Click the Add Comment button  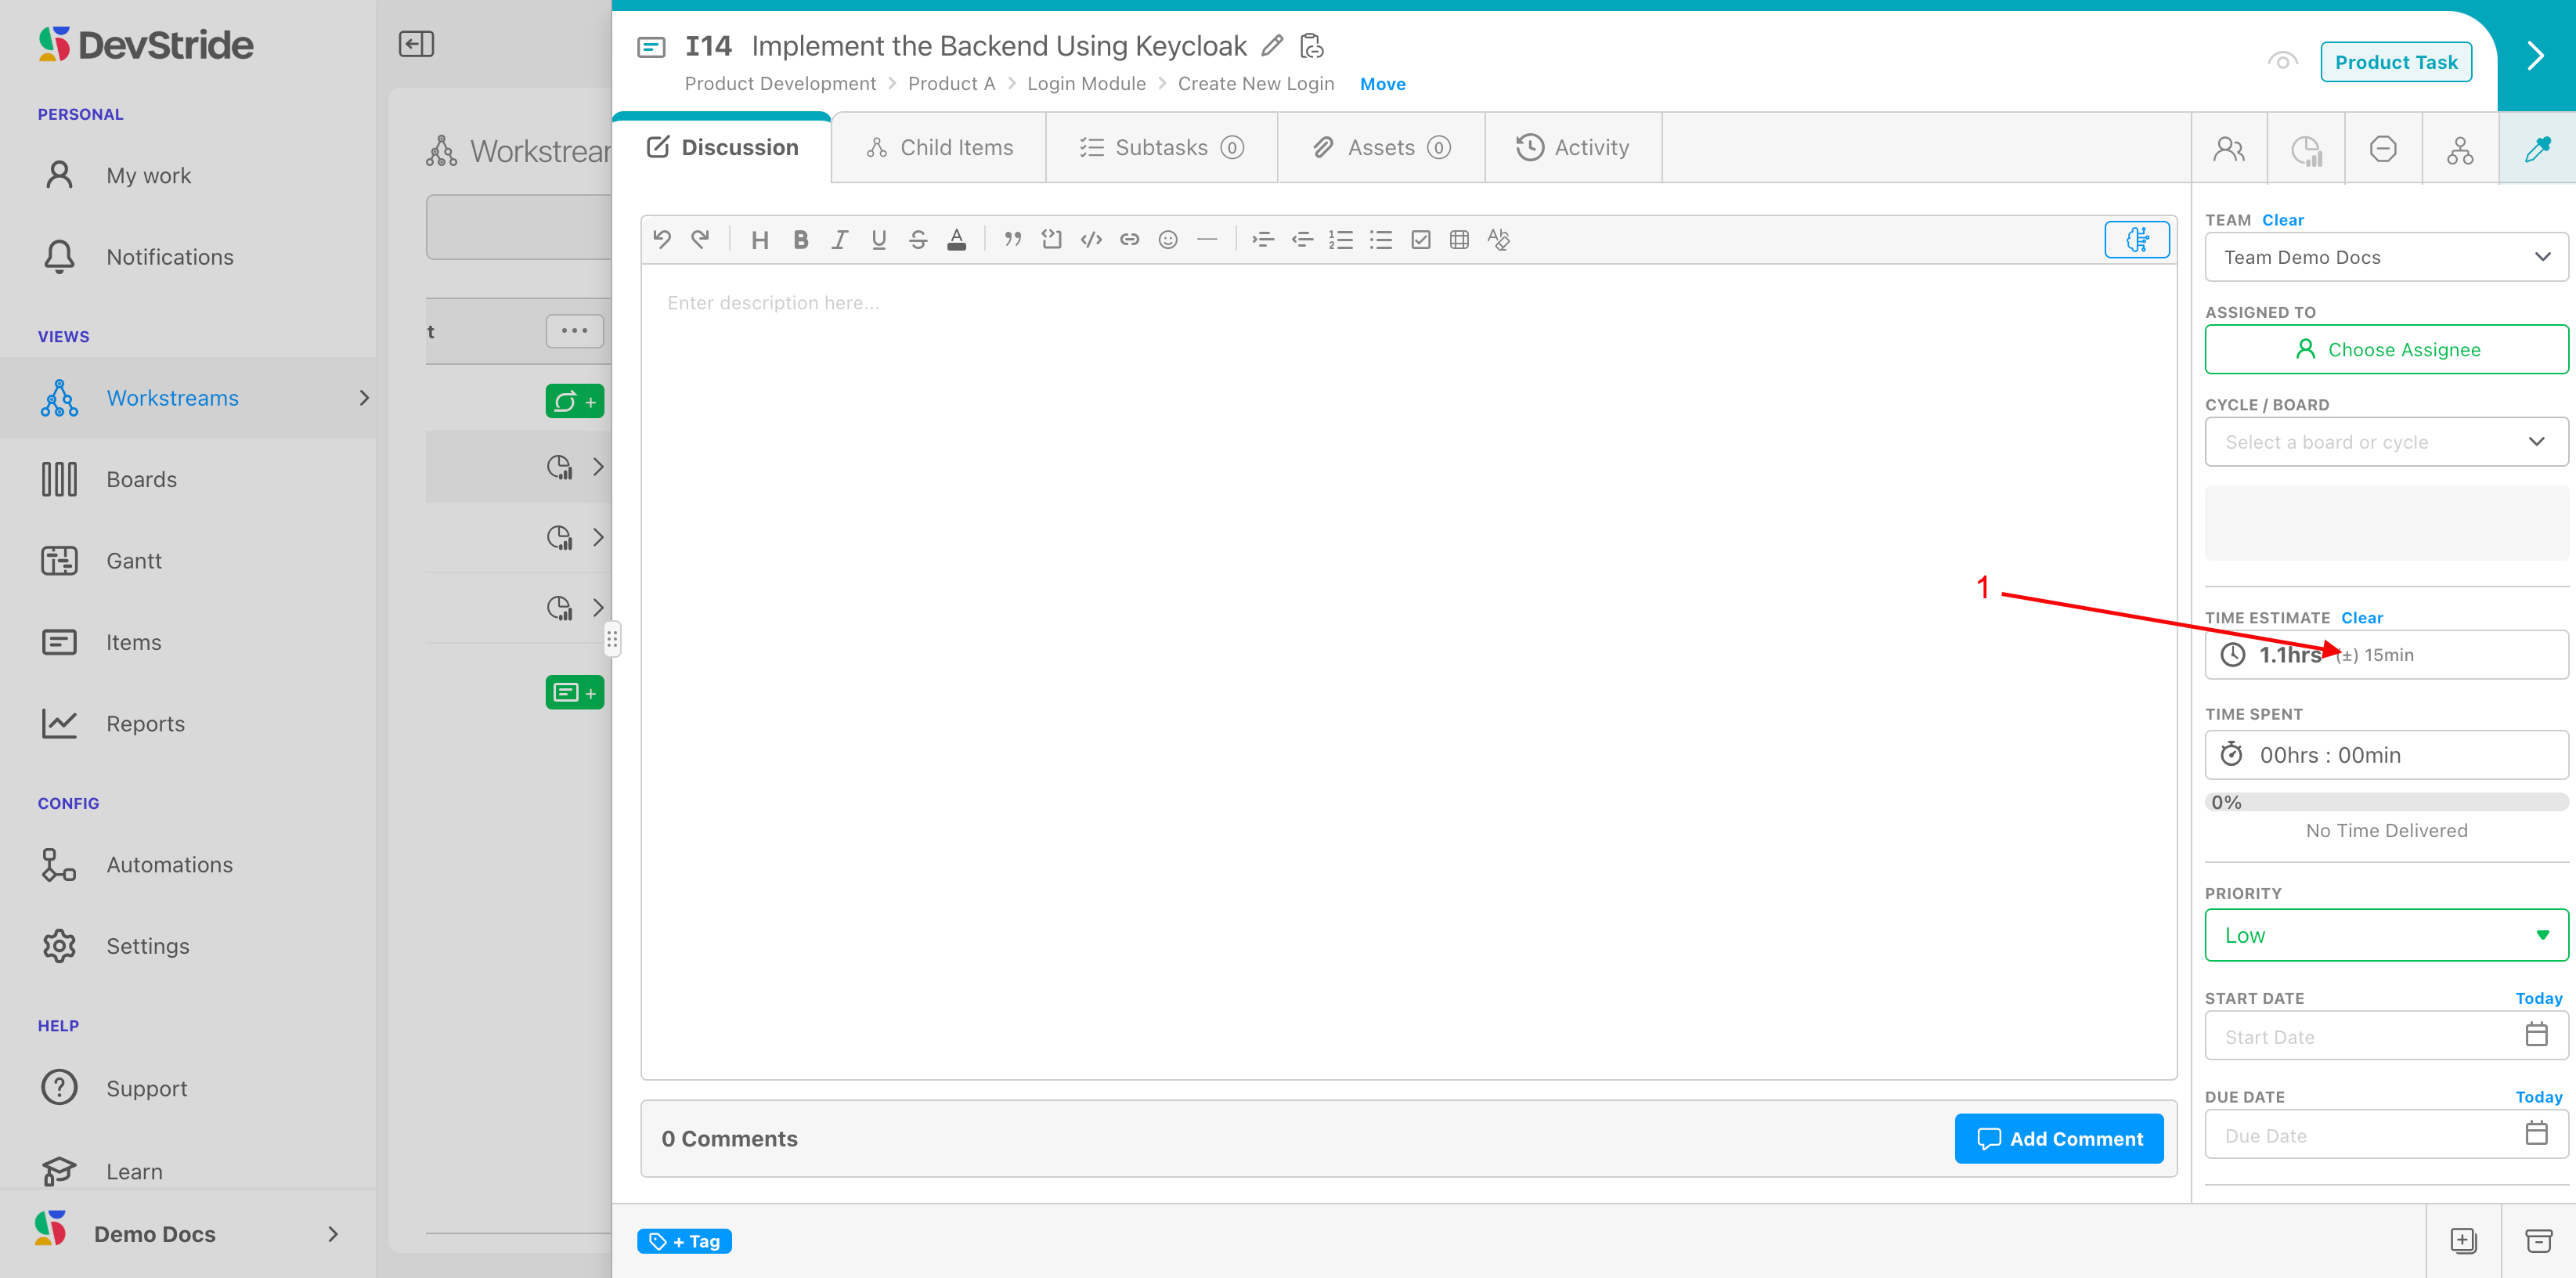click(2059, 1139)
